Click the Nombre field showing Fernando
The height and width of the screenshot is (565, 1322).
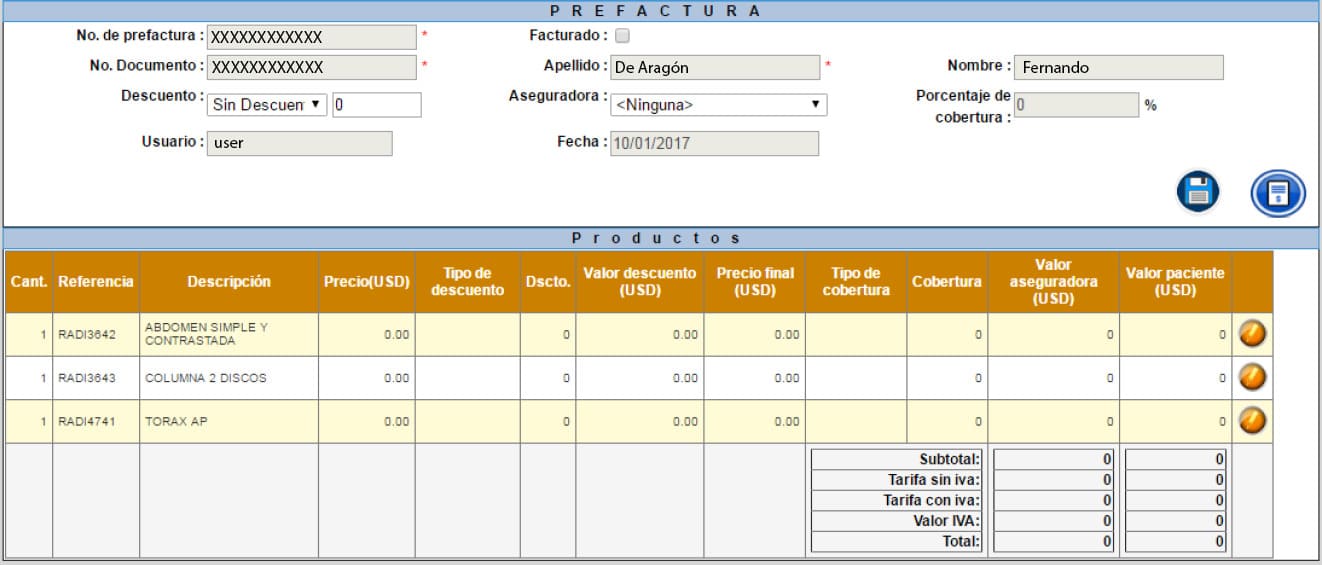[1118, 67]
